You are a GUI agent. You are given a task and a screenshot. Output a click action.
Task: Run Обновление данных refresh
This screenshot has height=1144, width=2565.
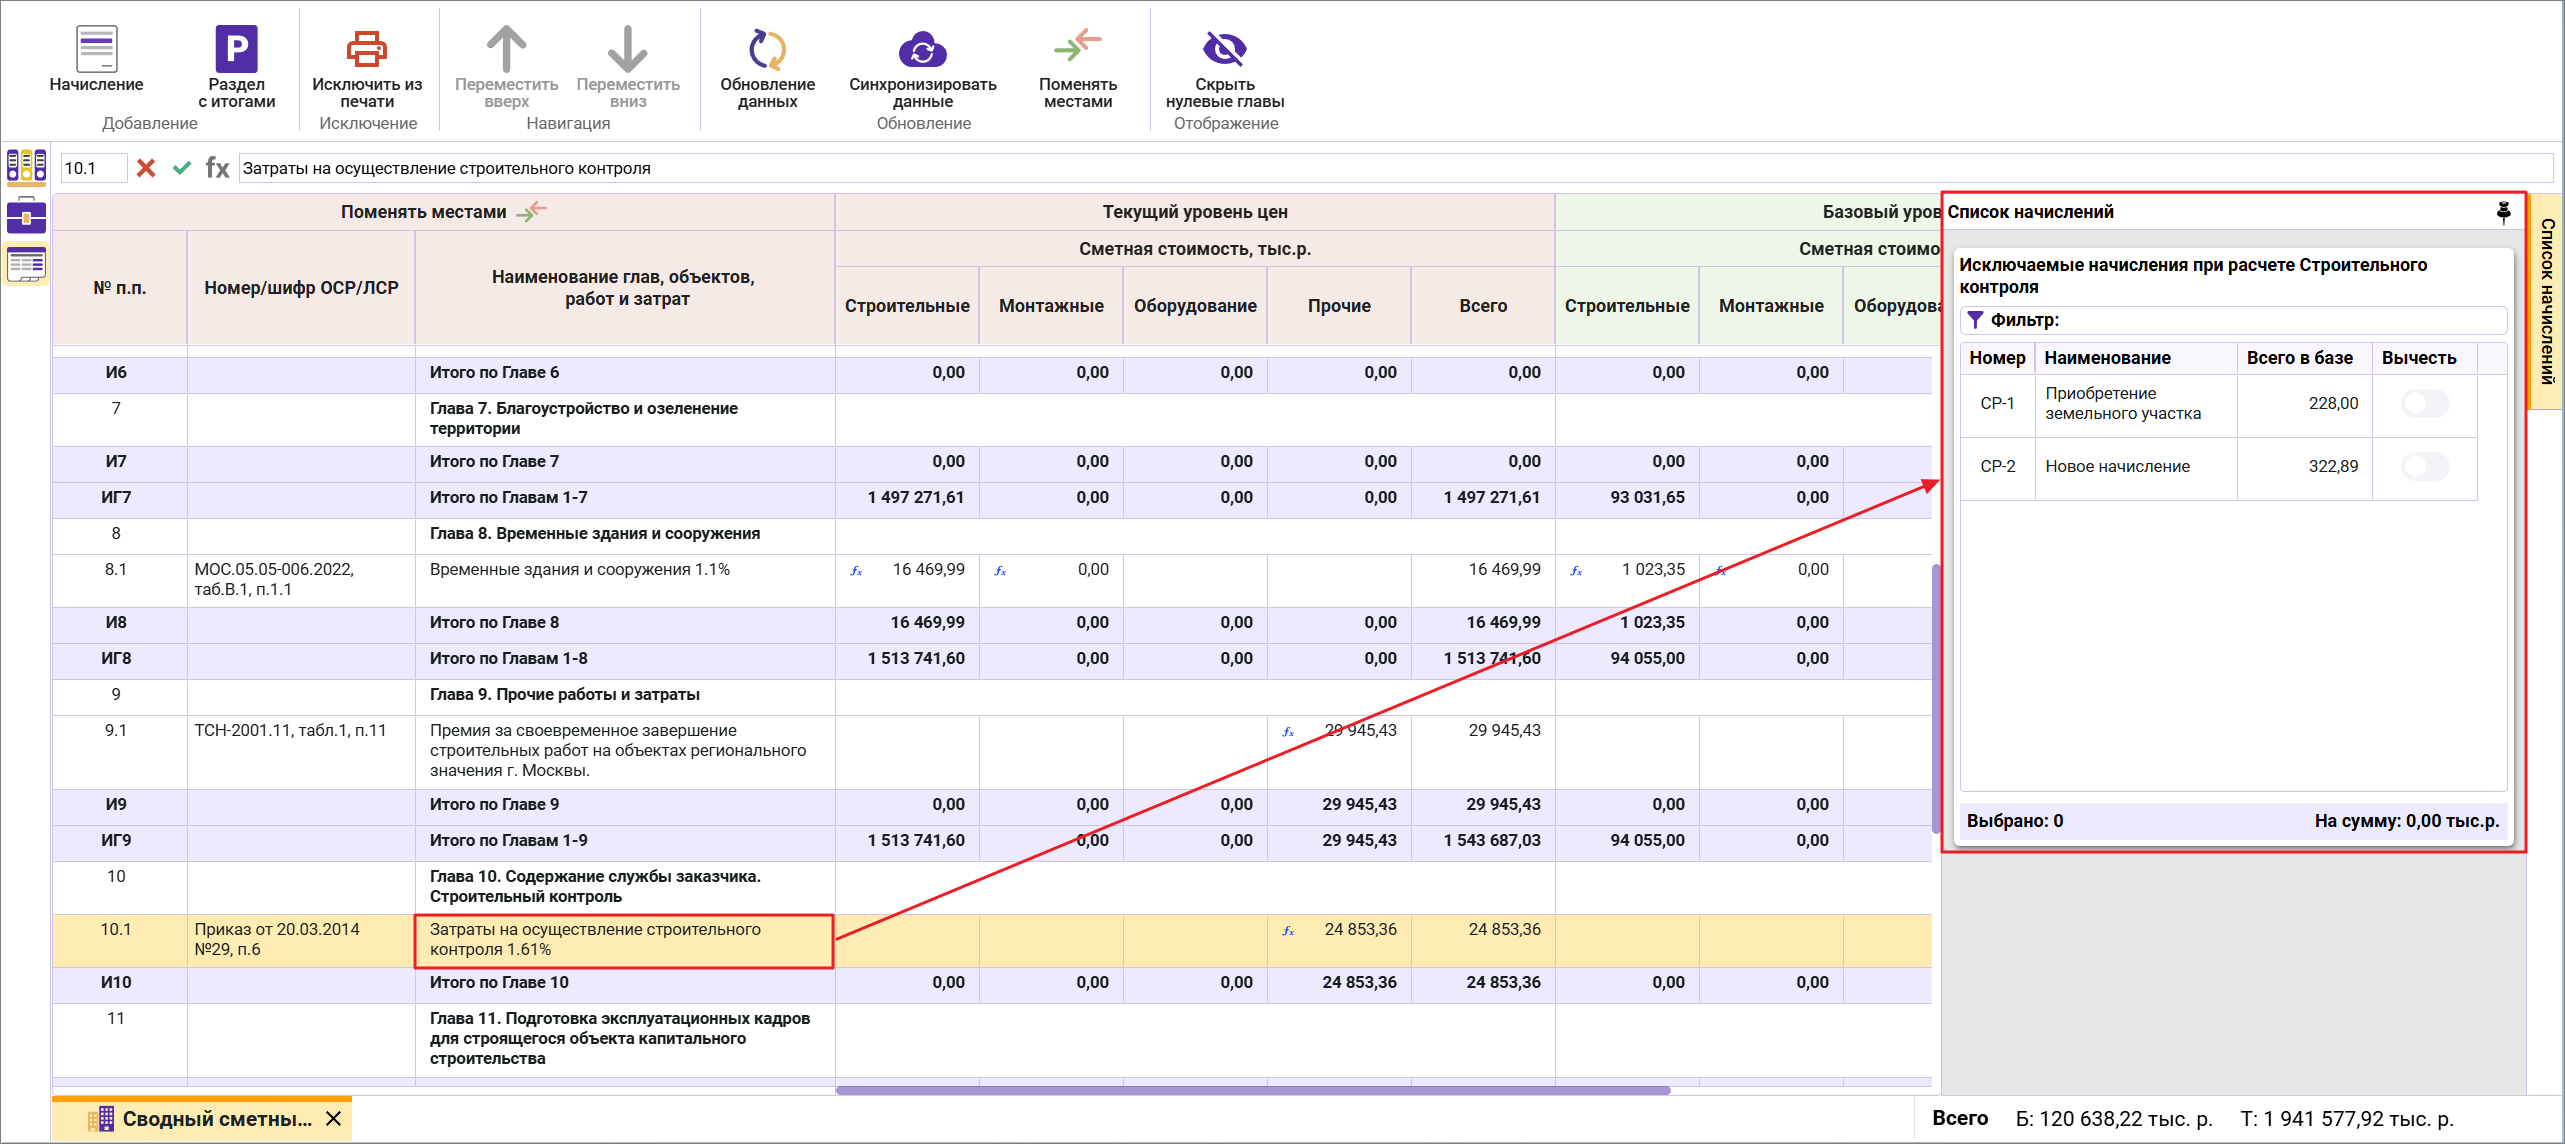point(767,49)
